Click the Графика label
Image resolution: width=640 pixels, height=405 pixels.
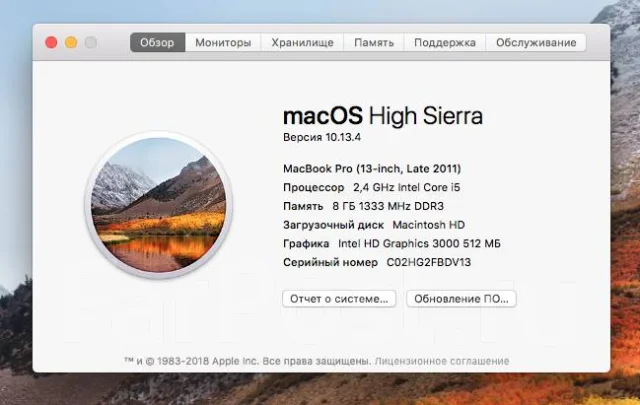pyautogui.click(x=306, y=244)
